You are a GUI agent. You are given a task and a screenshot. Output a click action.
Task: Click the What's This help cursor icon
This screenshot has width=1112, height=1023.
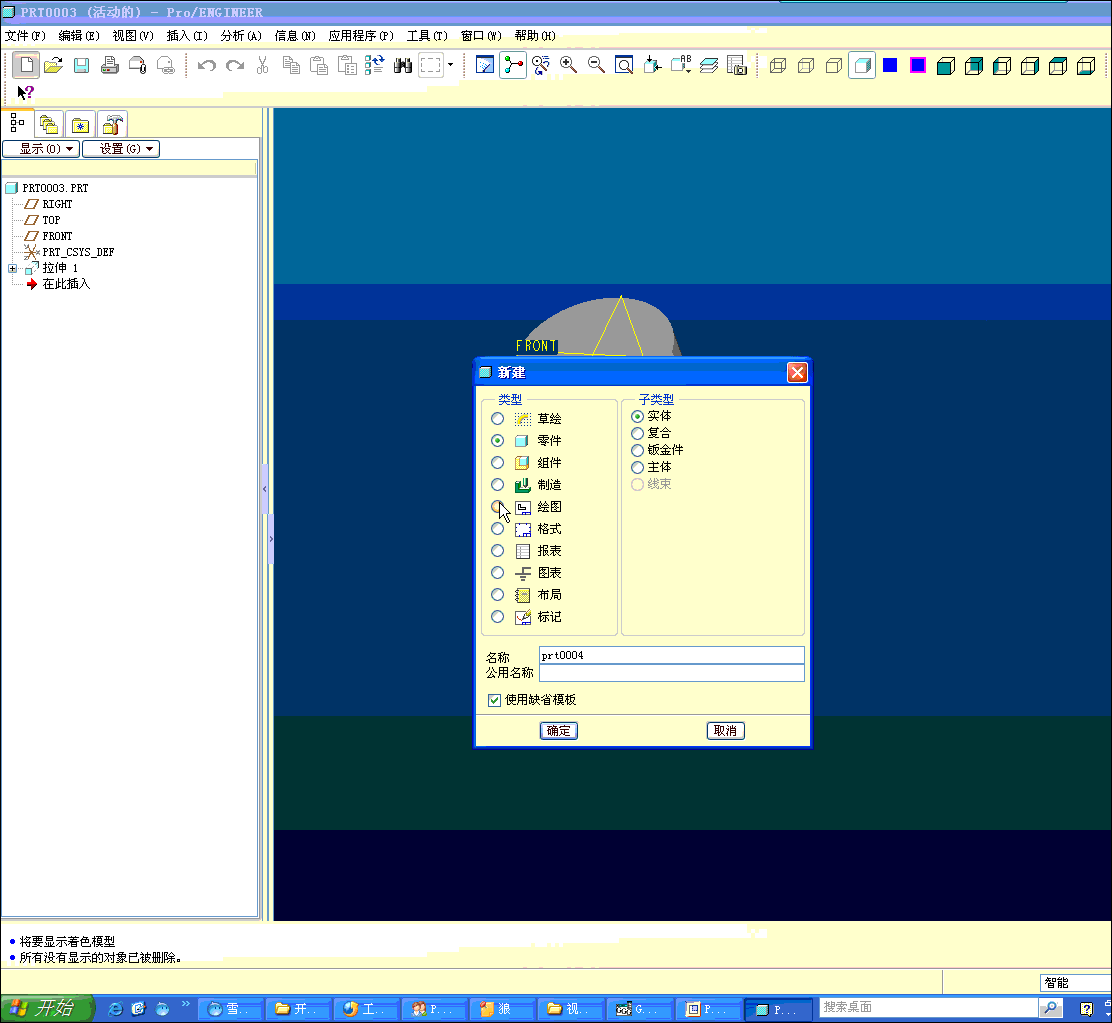click(x=26, y=92)
